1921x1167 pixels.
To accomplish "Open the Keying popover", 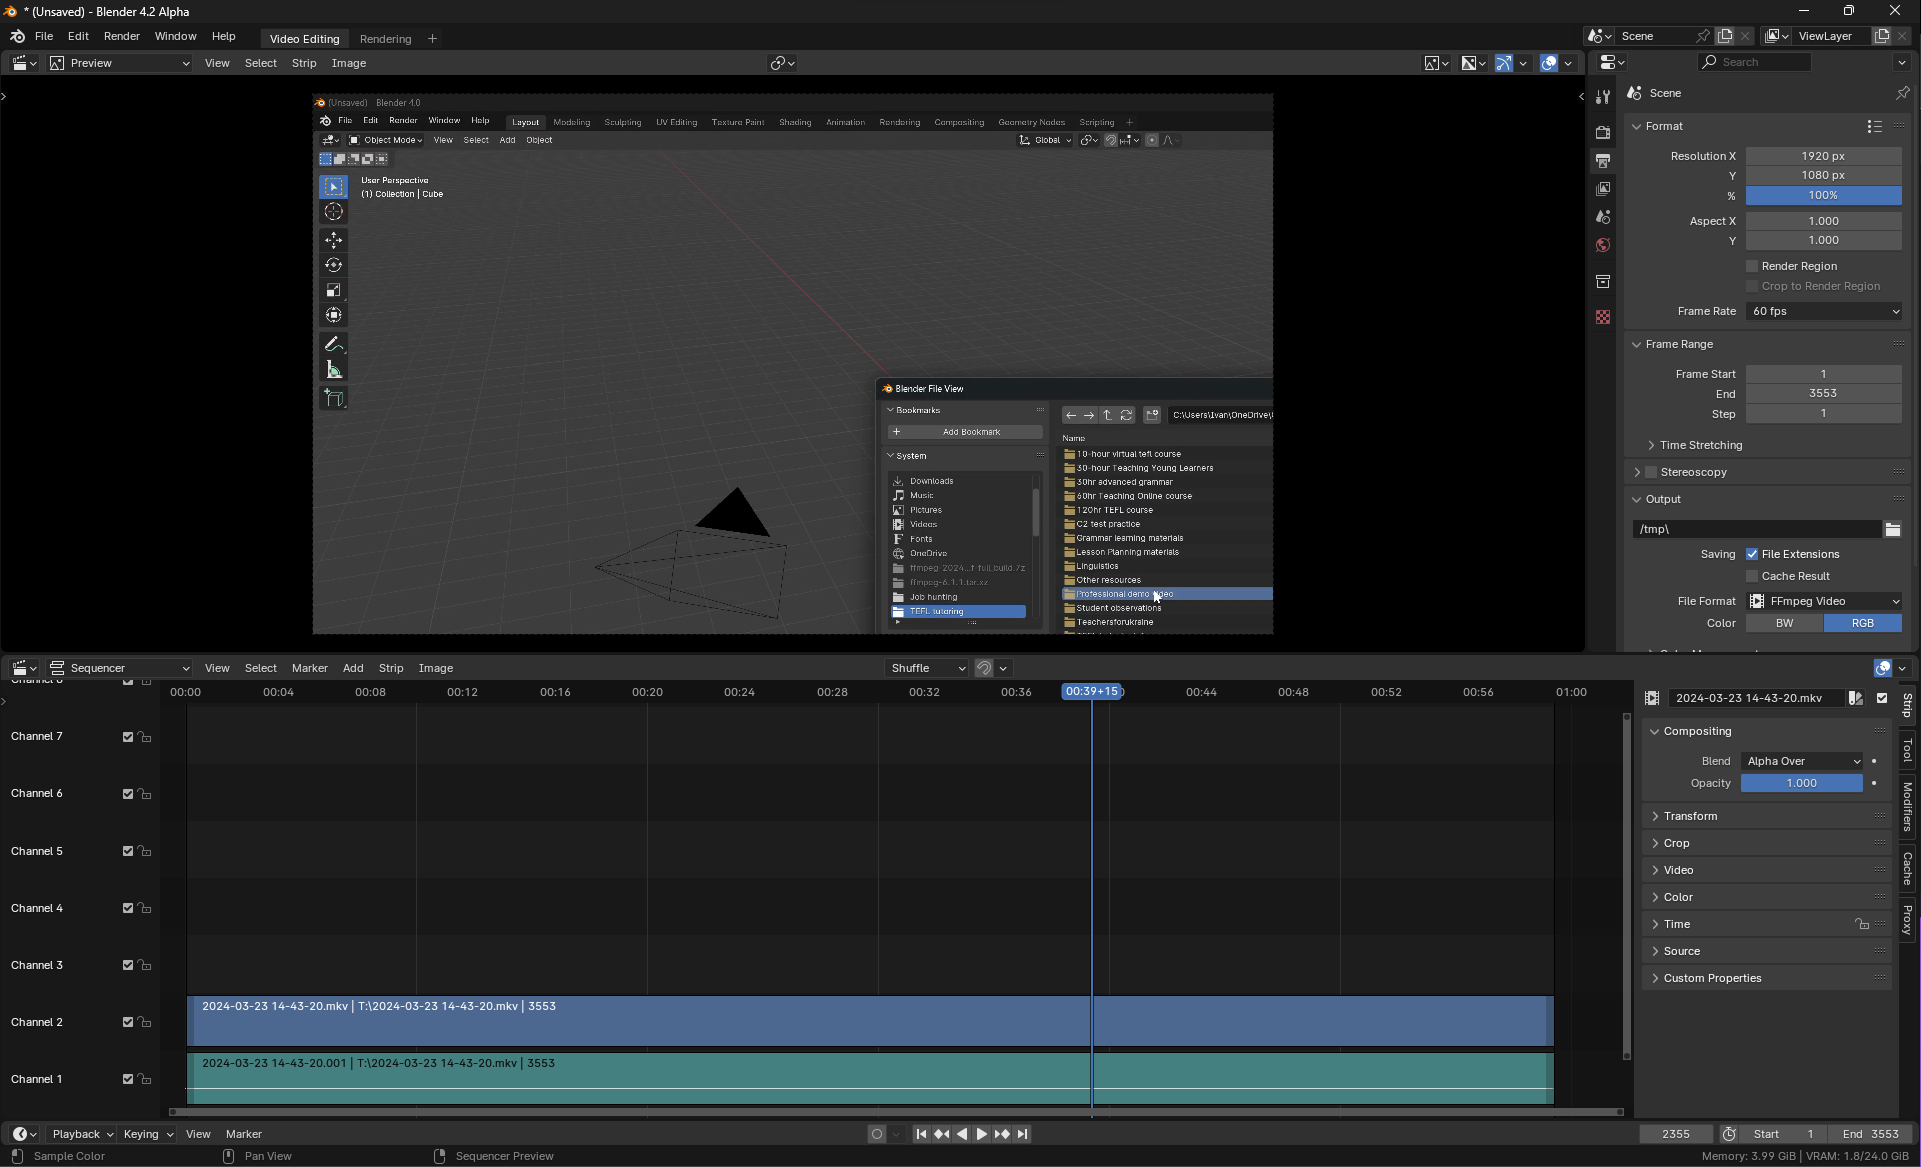I will [147, 1134].
